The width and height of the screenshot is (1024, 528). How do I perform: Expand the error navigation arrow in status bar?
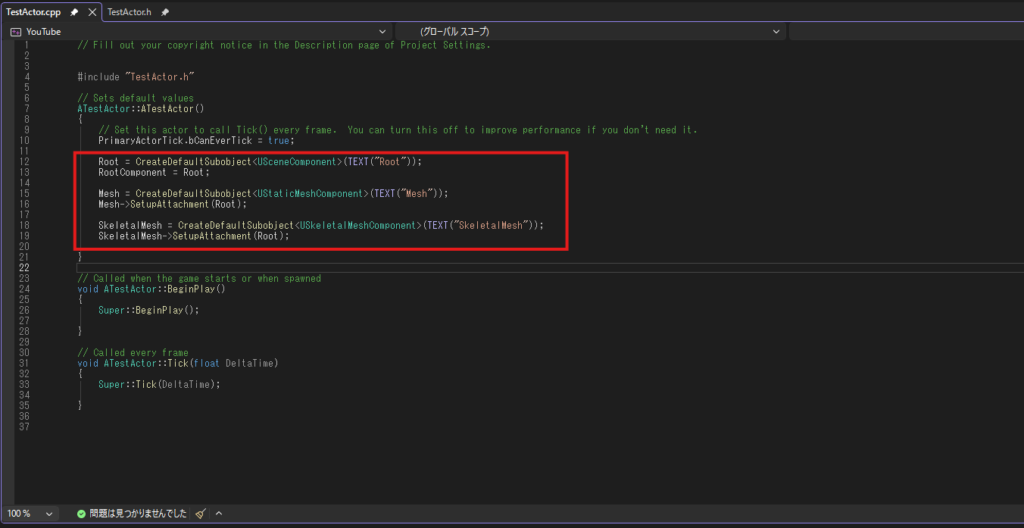[x=219, y=513]
